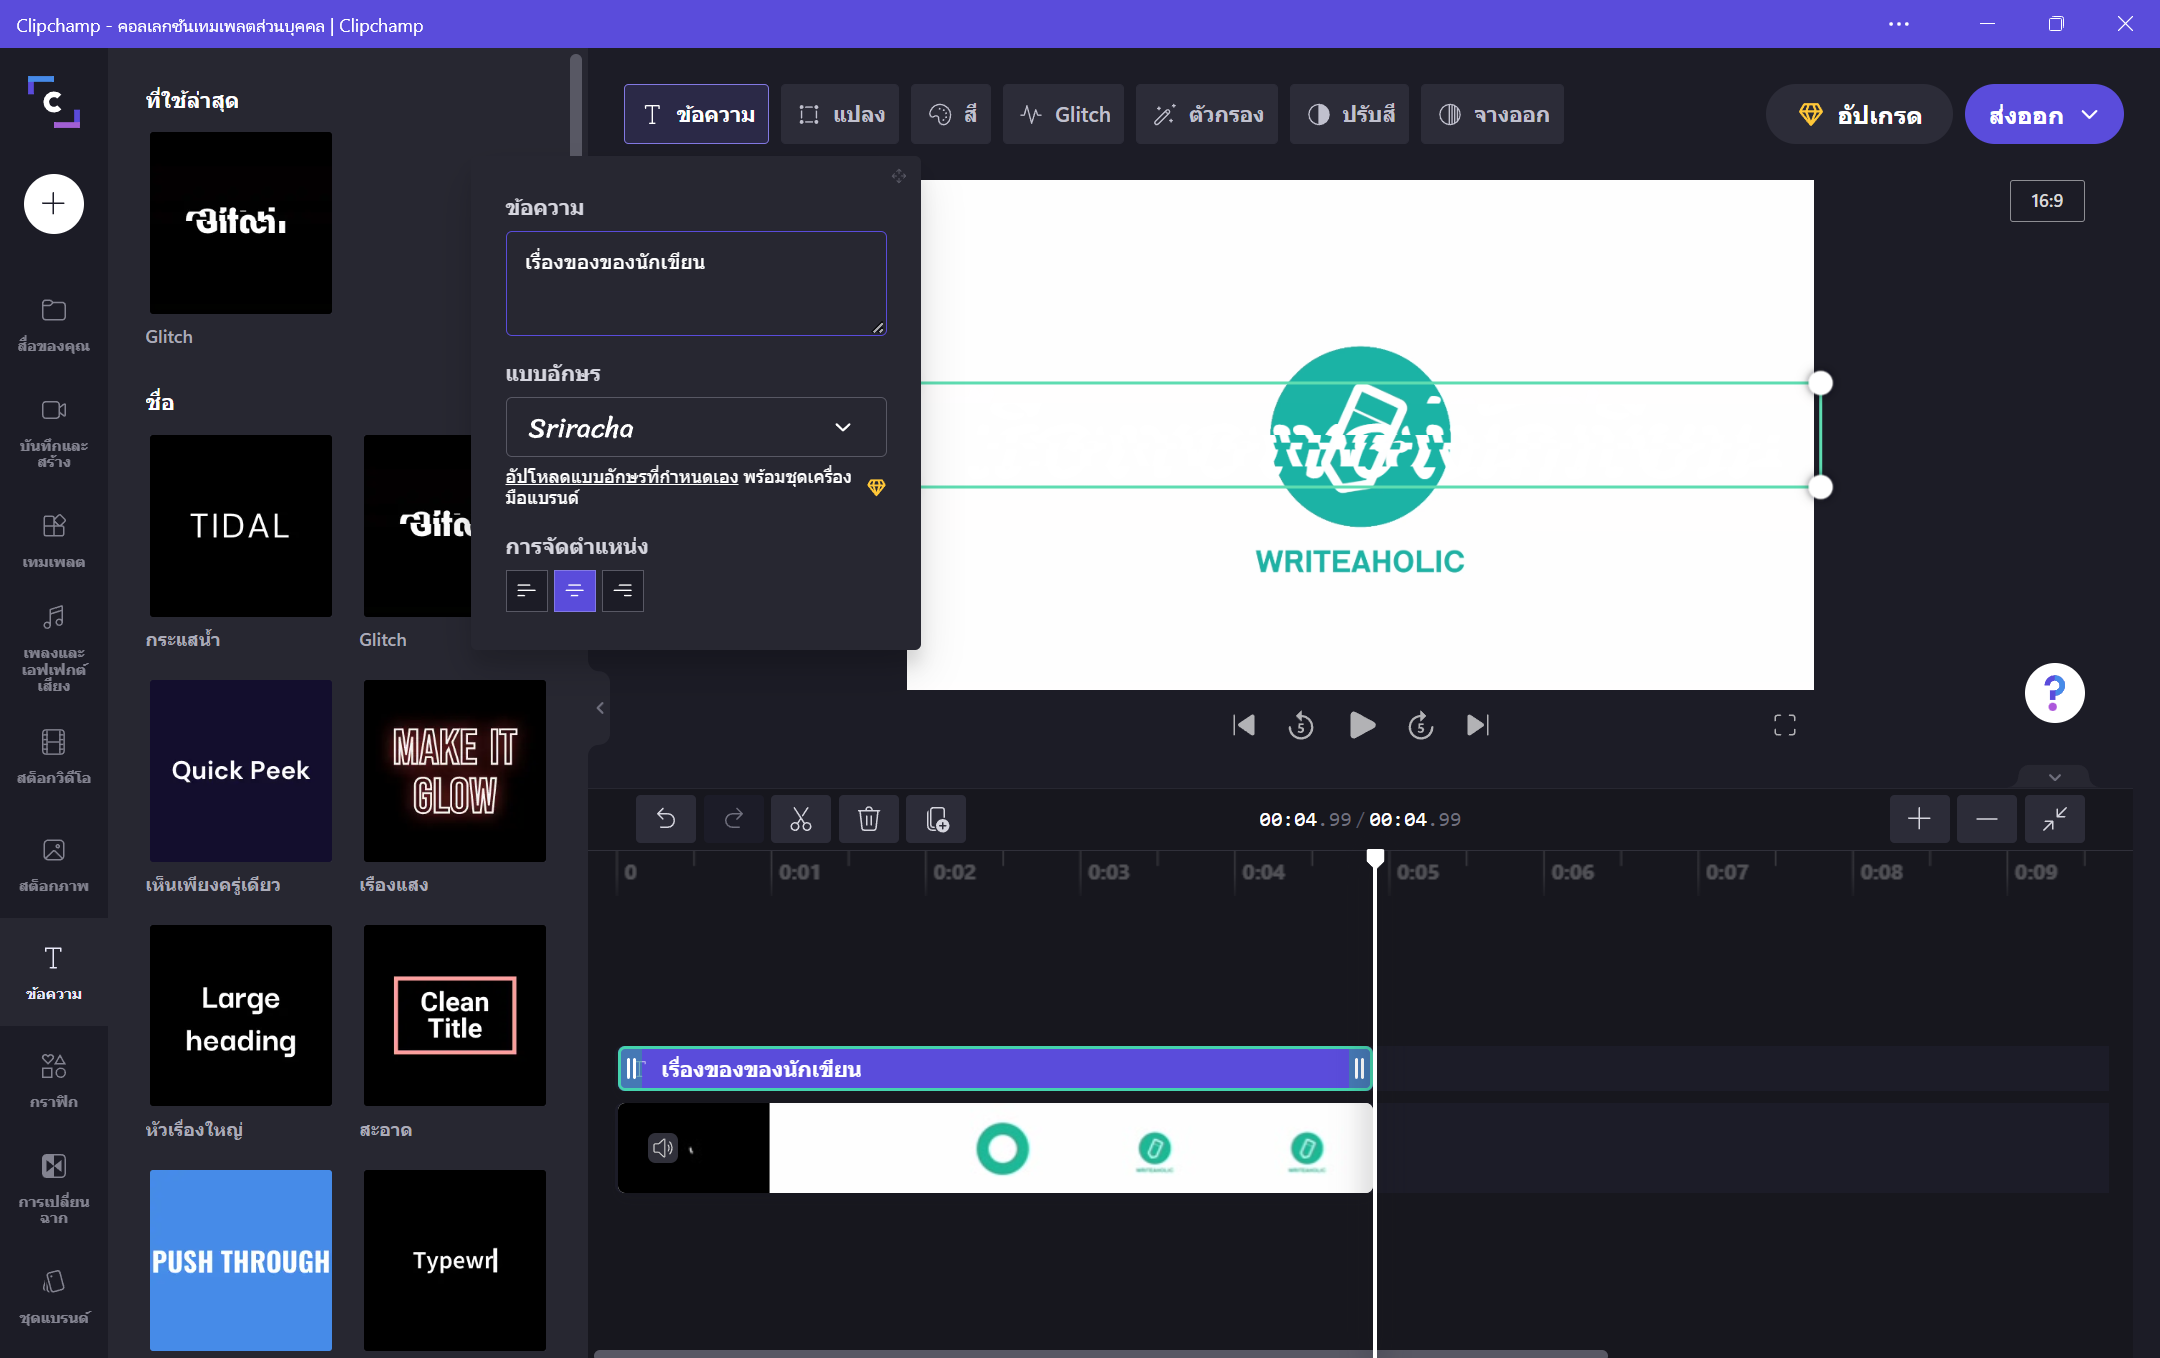Click the playhead marker on timeline
This screenshot has width=2160, height=1358.
coord(1376,858)
